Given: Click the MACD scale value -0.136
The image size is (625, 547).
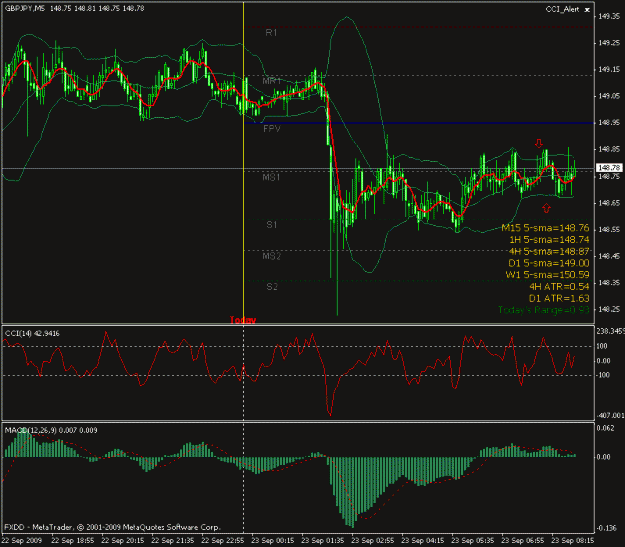Looking at the screenshot, I should (606, 528).
